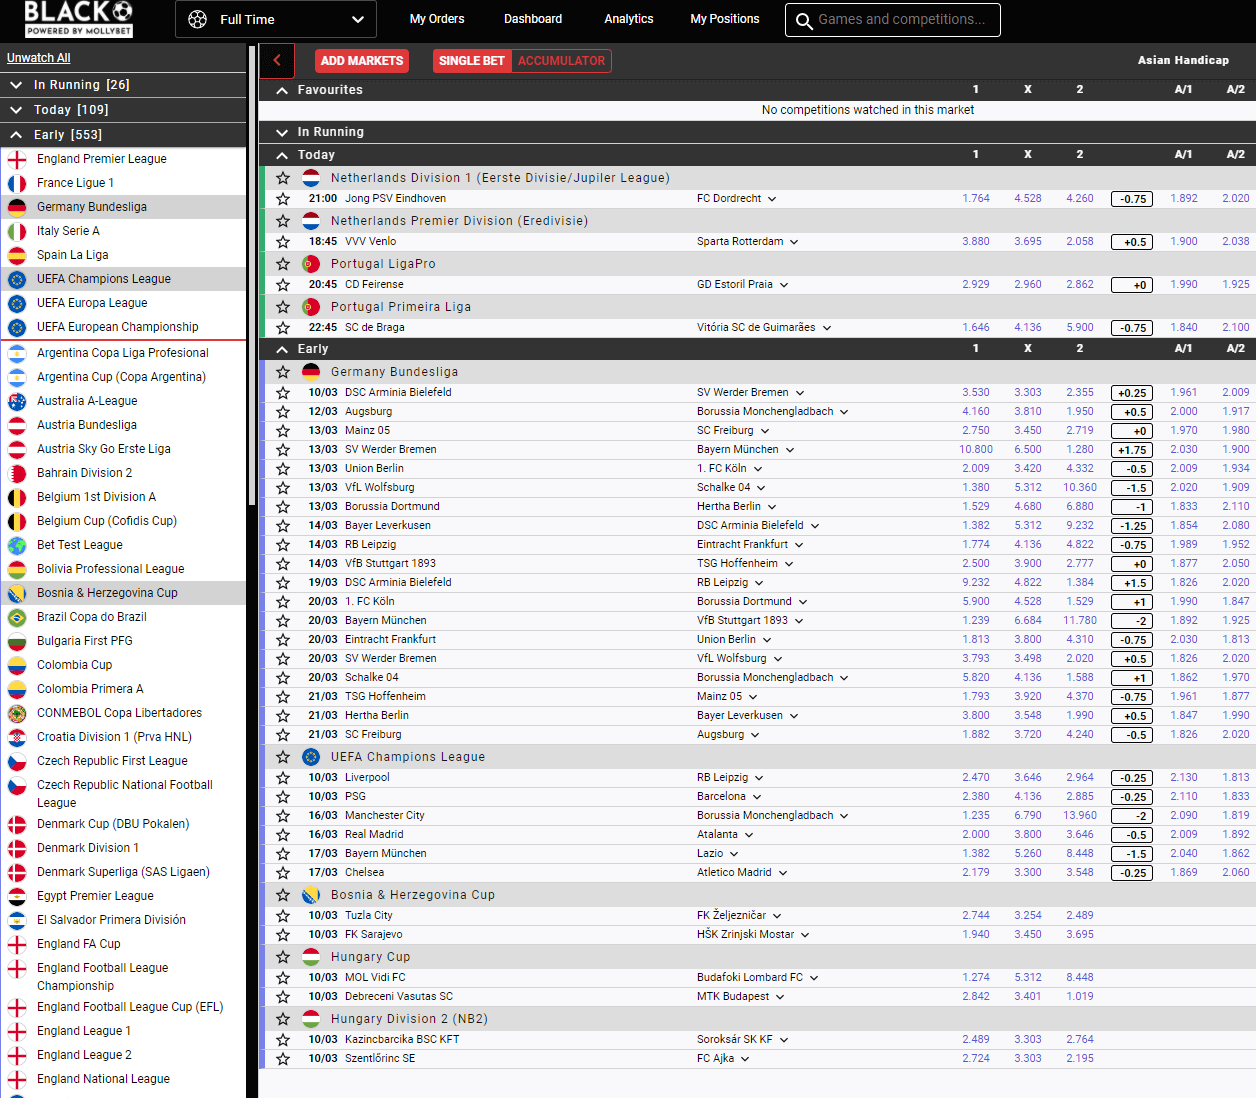Click the France flag beside Ligue 1
1256x1098 pixels.
pyautogui.click(x=17, y=183)
